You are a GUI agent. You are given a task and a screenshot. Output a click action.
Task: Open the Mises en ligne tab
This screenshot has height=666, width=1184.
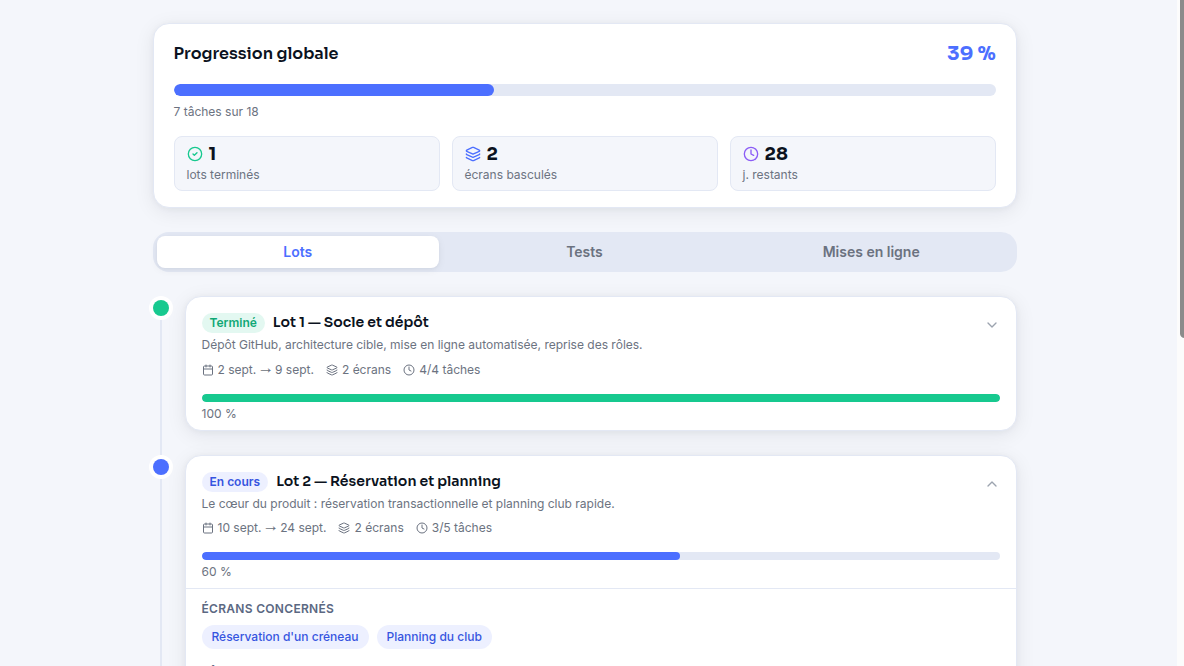point(871,252)
